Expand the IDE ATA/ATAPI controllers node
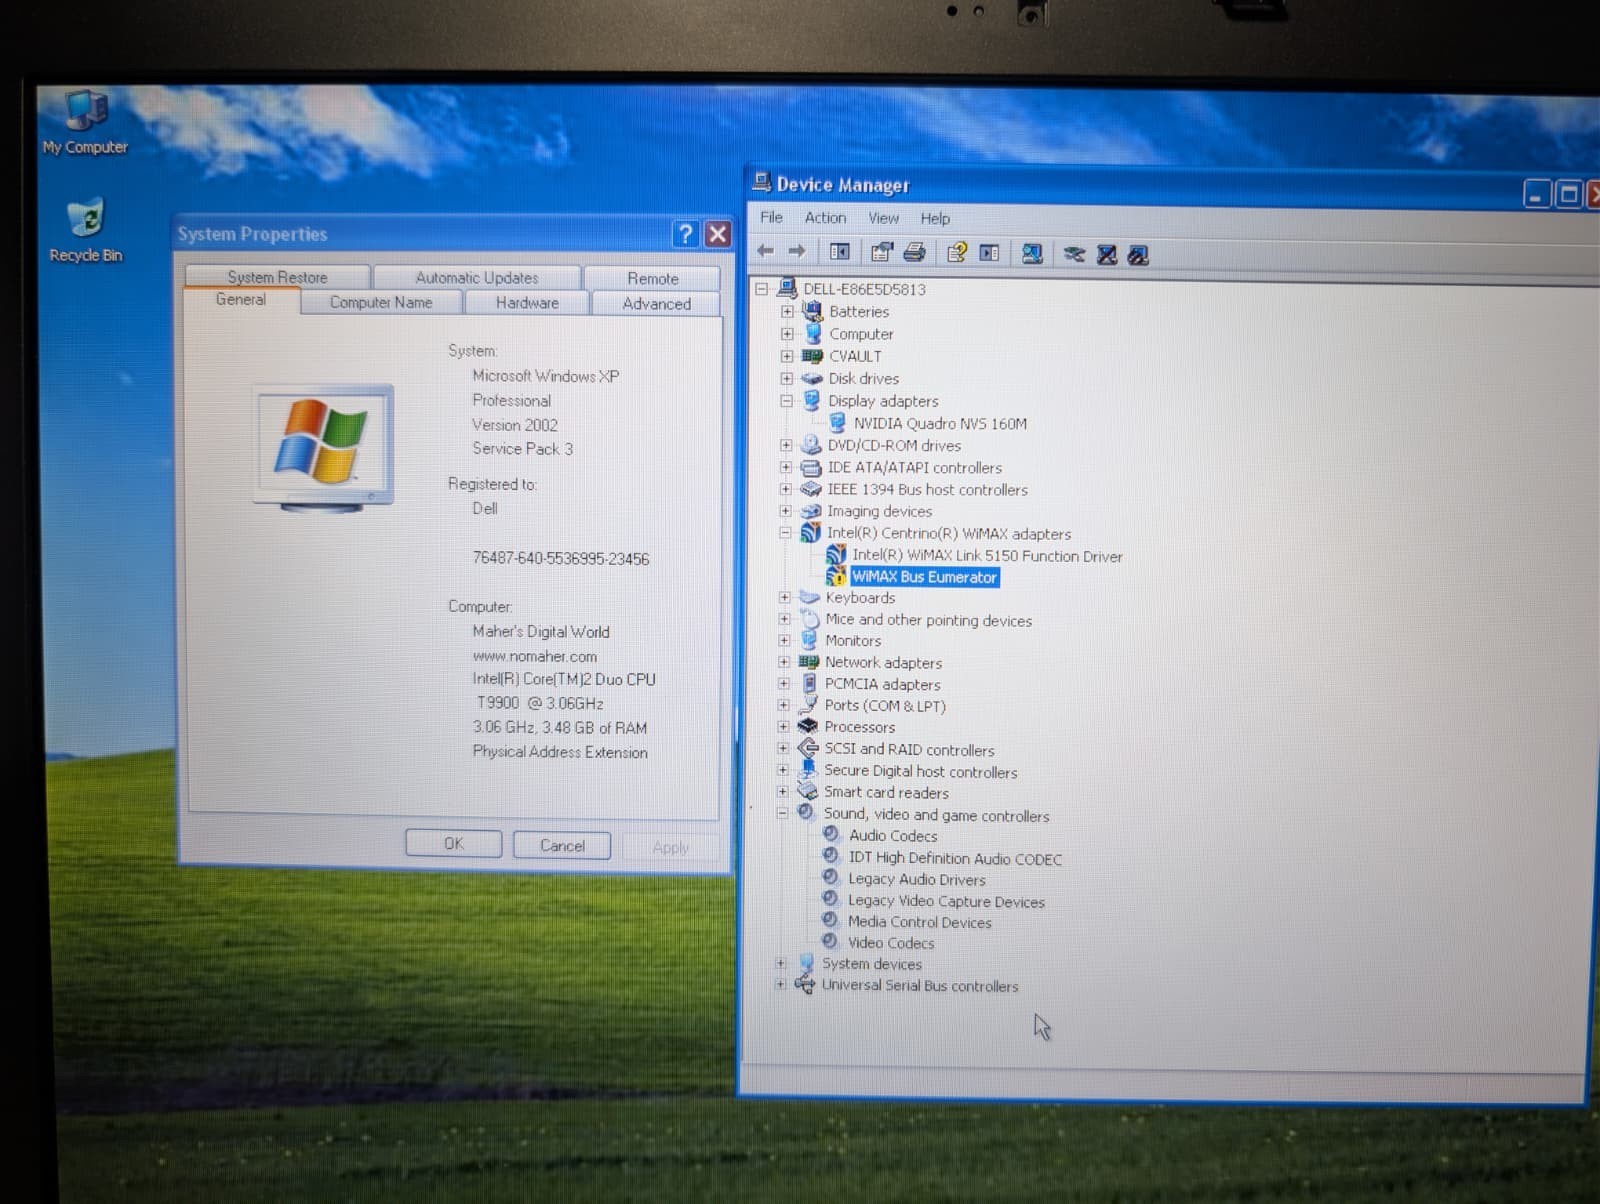This screenshot has width=1600, height=1204. (786, 467)
